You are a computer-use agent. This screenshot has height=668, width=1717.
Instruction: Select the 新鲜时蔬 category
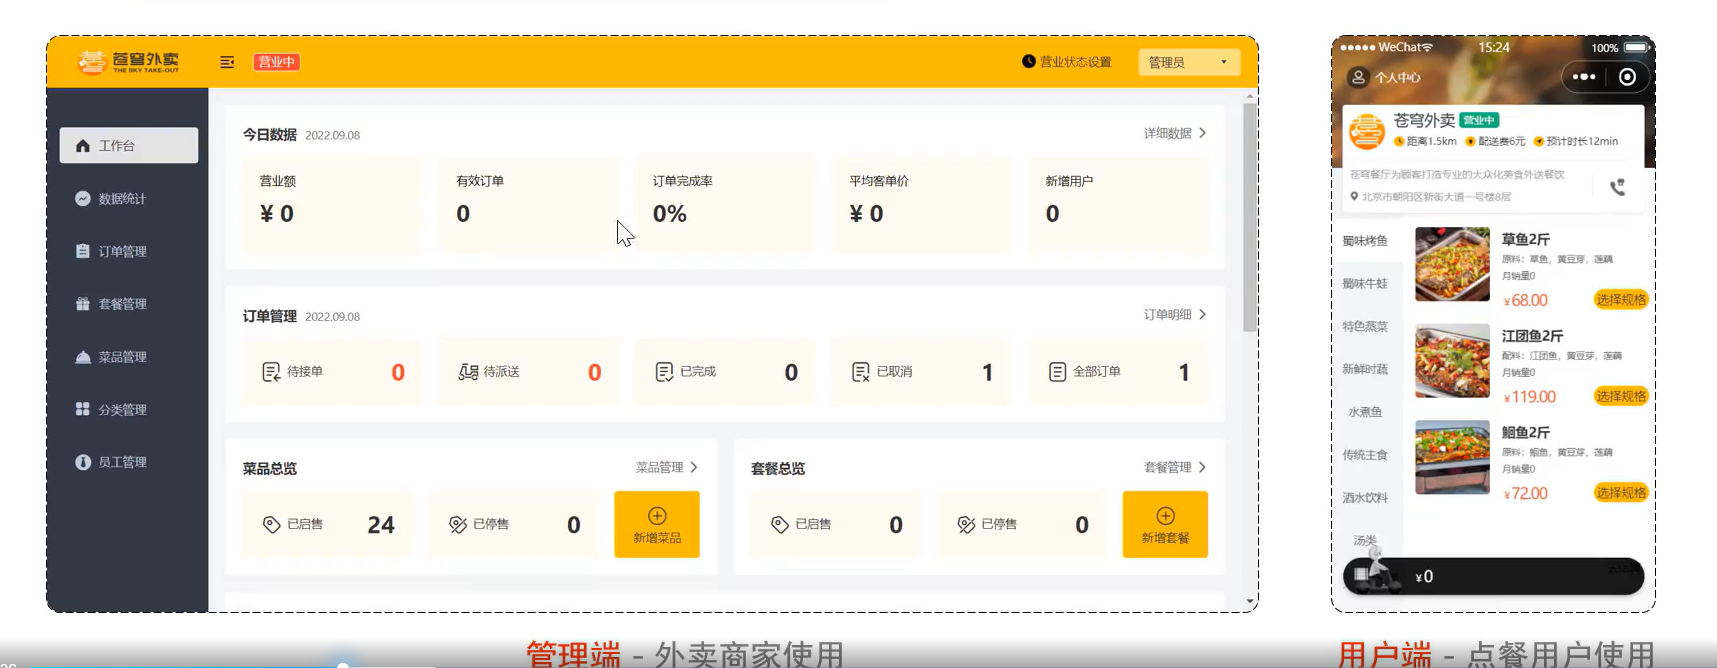point(1365,369)
